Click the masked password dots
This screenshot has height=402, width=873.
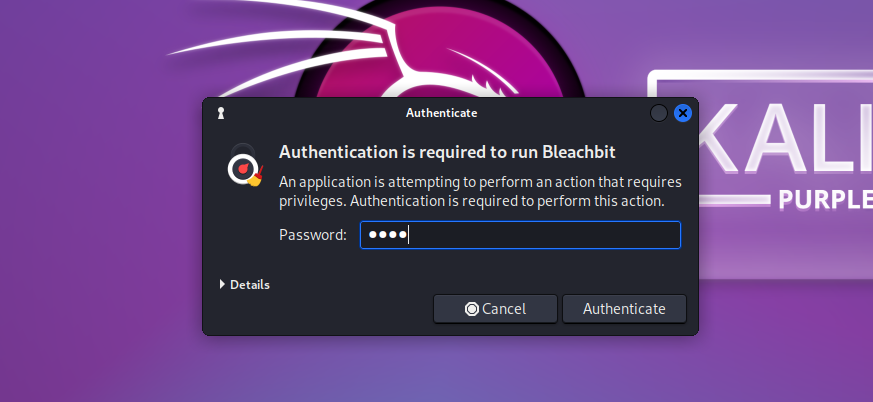click(x=388, y=235)
